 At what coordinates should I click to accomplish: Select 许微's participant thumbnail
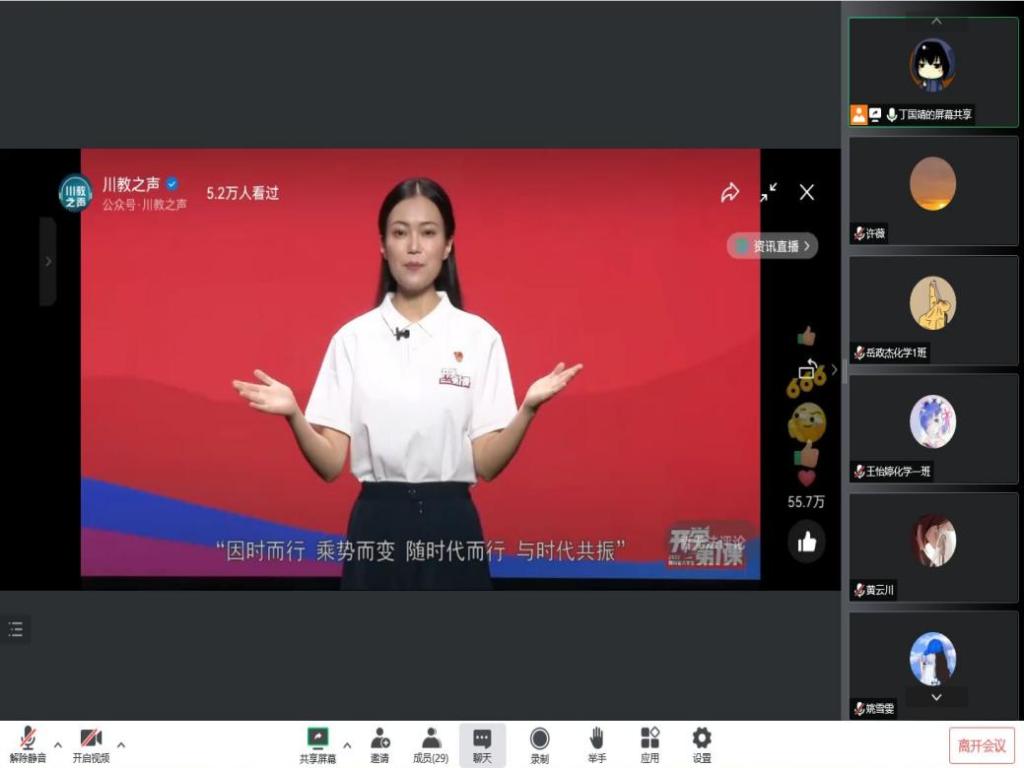pyautogui.click(x=933, y=190)
